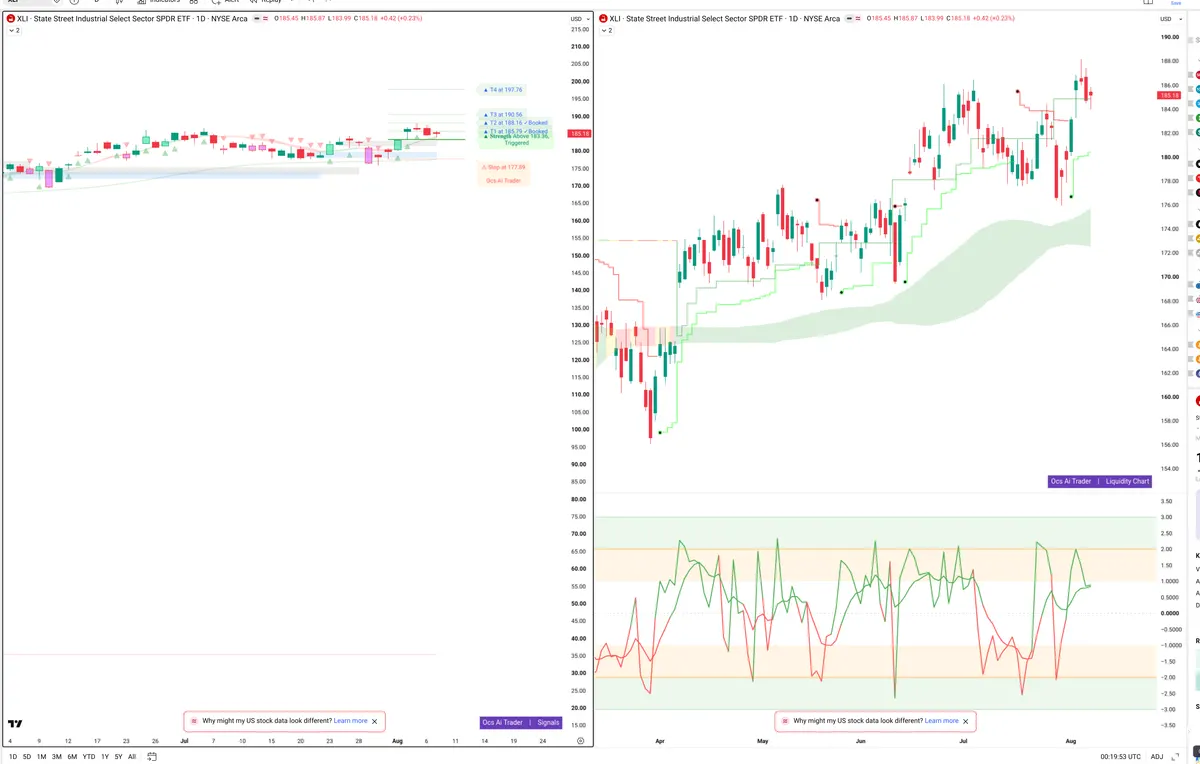Click the 00:19:53 UTC clock
The width and height of the screenshot is (1200, 764).
coord(1120,757)
